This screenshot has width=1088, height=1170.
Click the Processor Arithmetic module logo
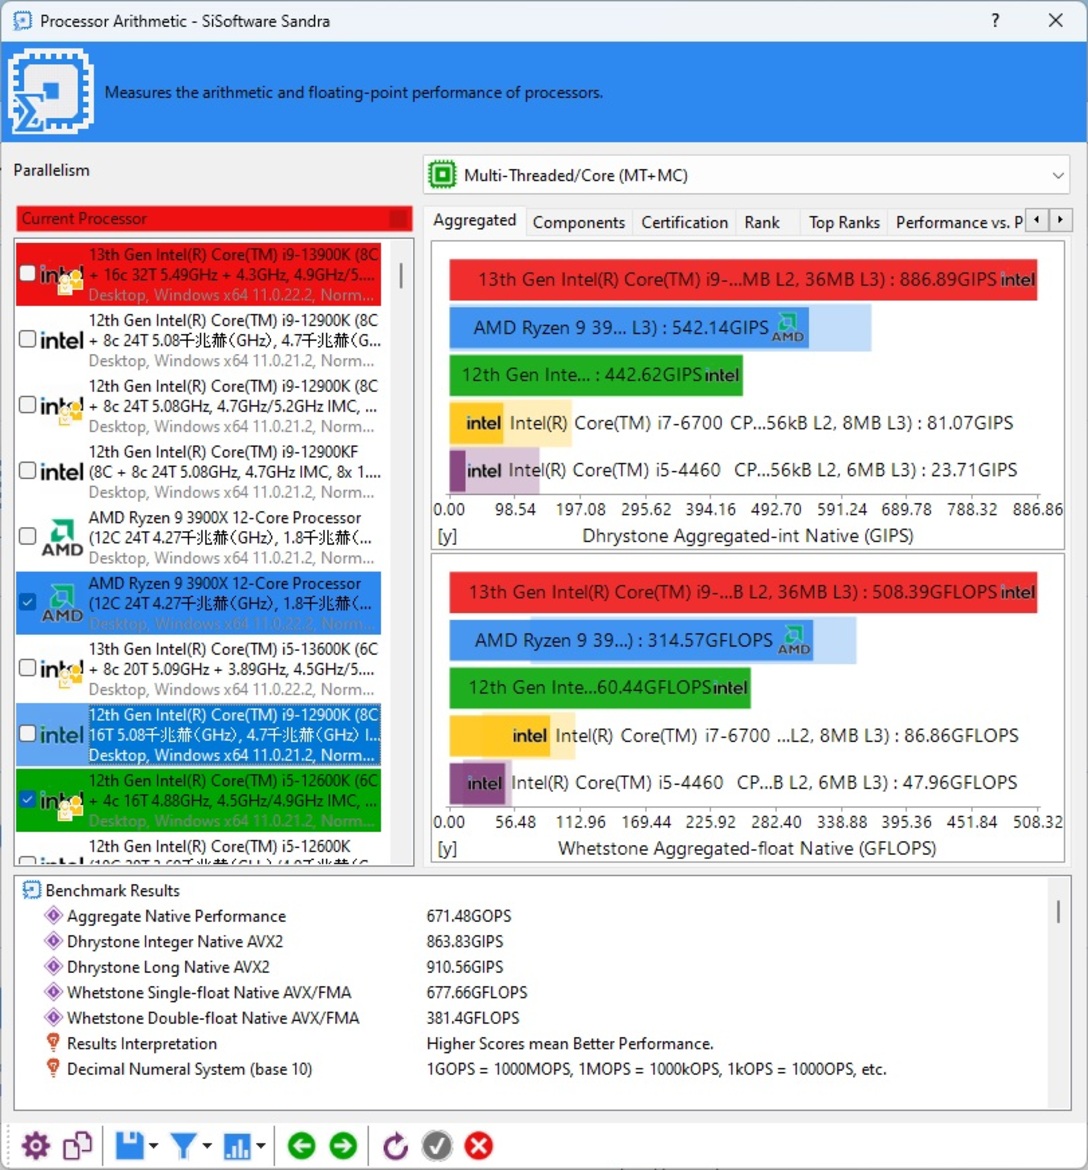click(51, 91)
